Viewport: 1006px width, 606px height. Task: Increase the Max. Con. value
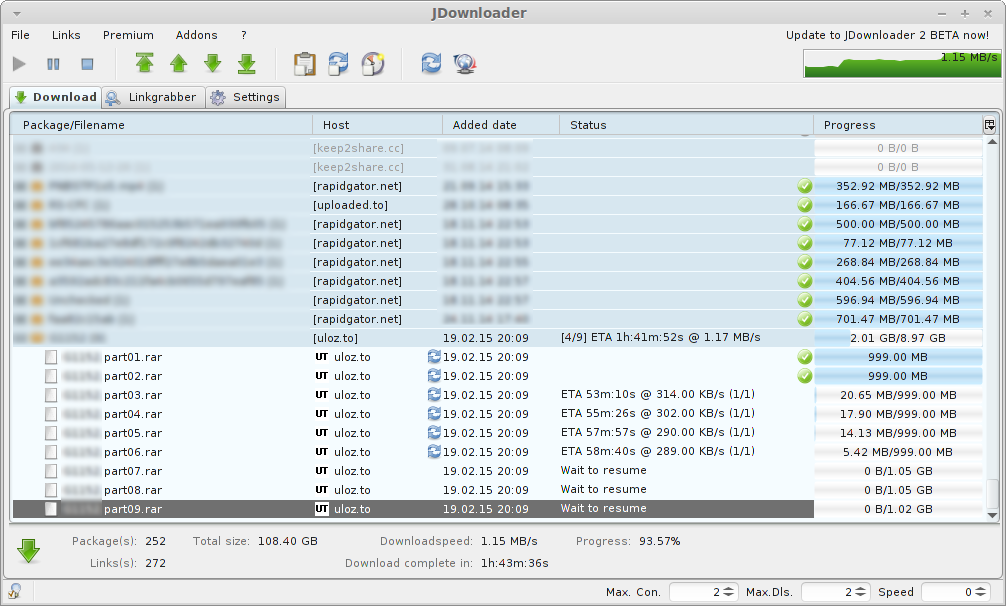coord(728,589)
